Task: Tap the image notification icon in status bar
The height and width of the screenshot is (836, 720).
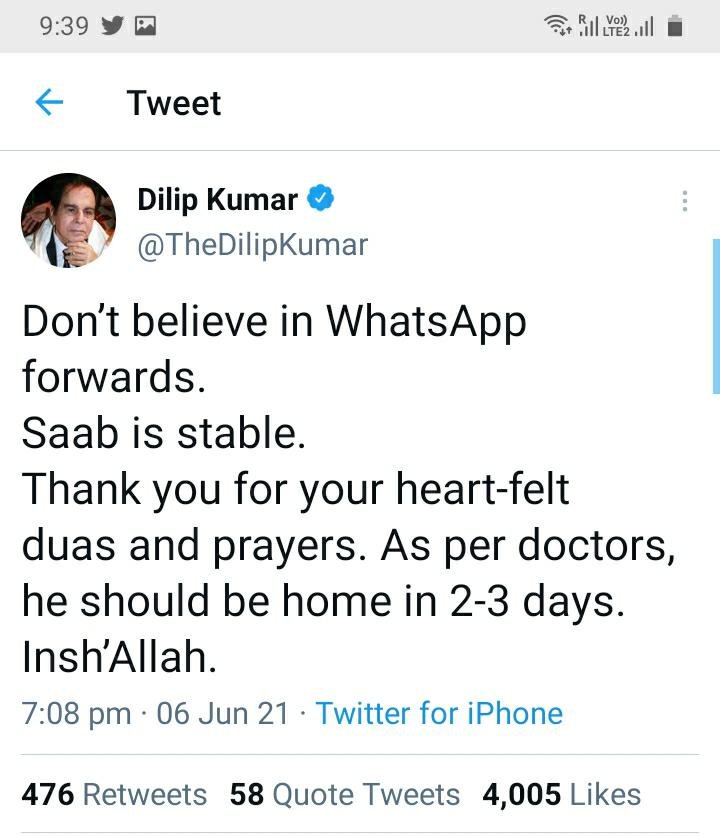Action: [x=146, y=26]
